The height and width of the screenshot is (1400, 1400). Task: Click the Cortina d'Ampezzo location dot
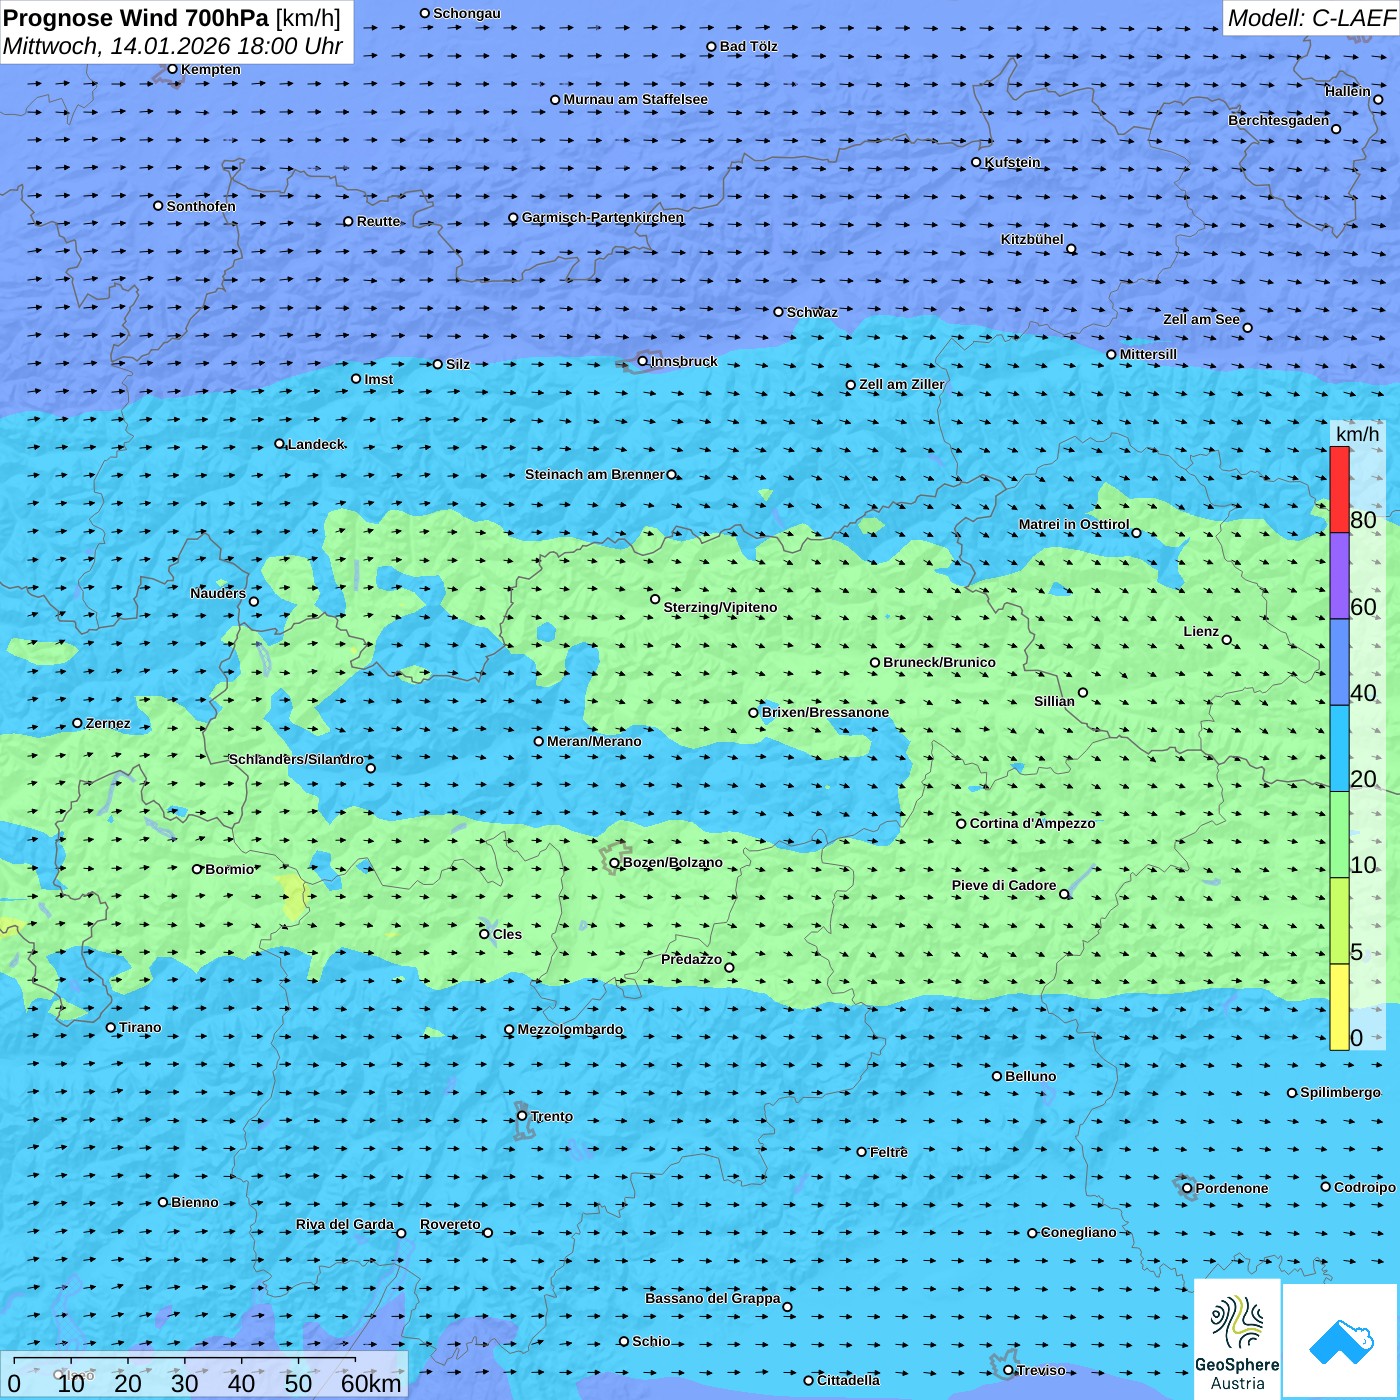(x=961, y=824)
